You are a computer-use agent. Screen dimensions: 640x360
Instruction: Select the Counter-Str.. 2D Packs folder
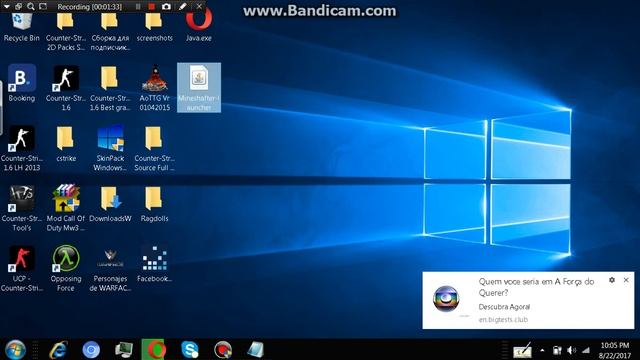66,32
